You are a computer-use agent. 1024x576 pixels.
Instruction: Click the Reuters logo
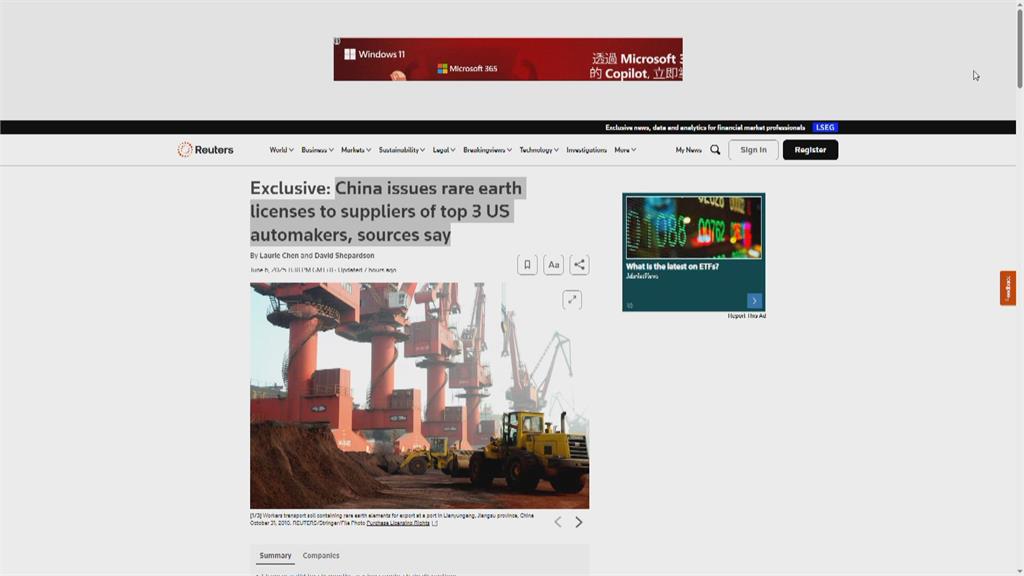click(205, 150)
